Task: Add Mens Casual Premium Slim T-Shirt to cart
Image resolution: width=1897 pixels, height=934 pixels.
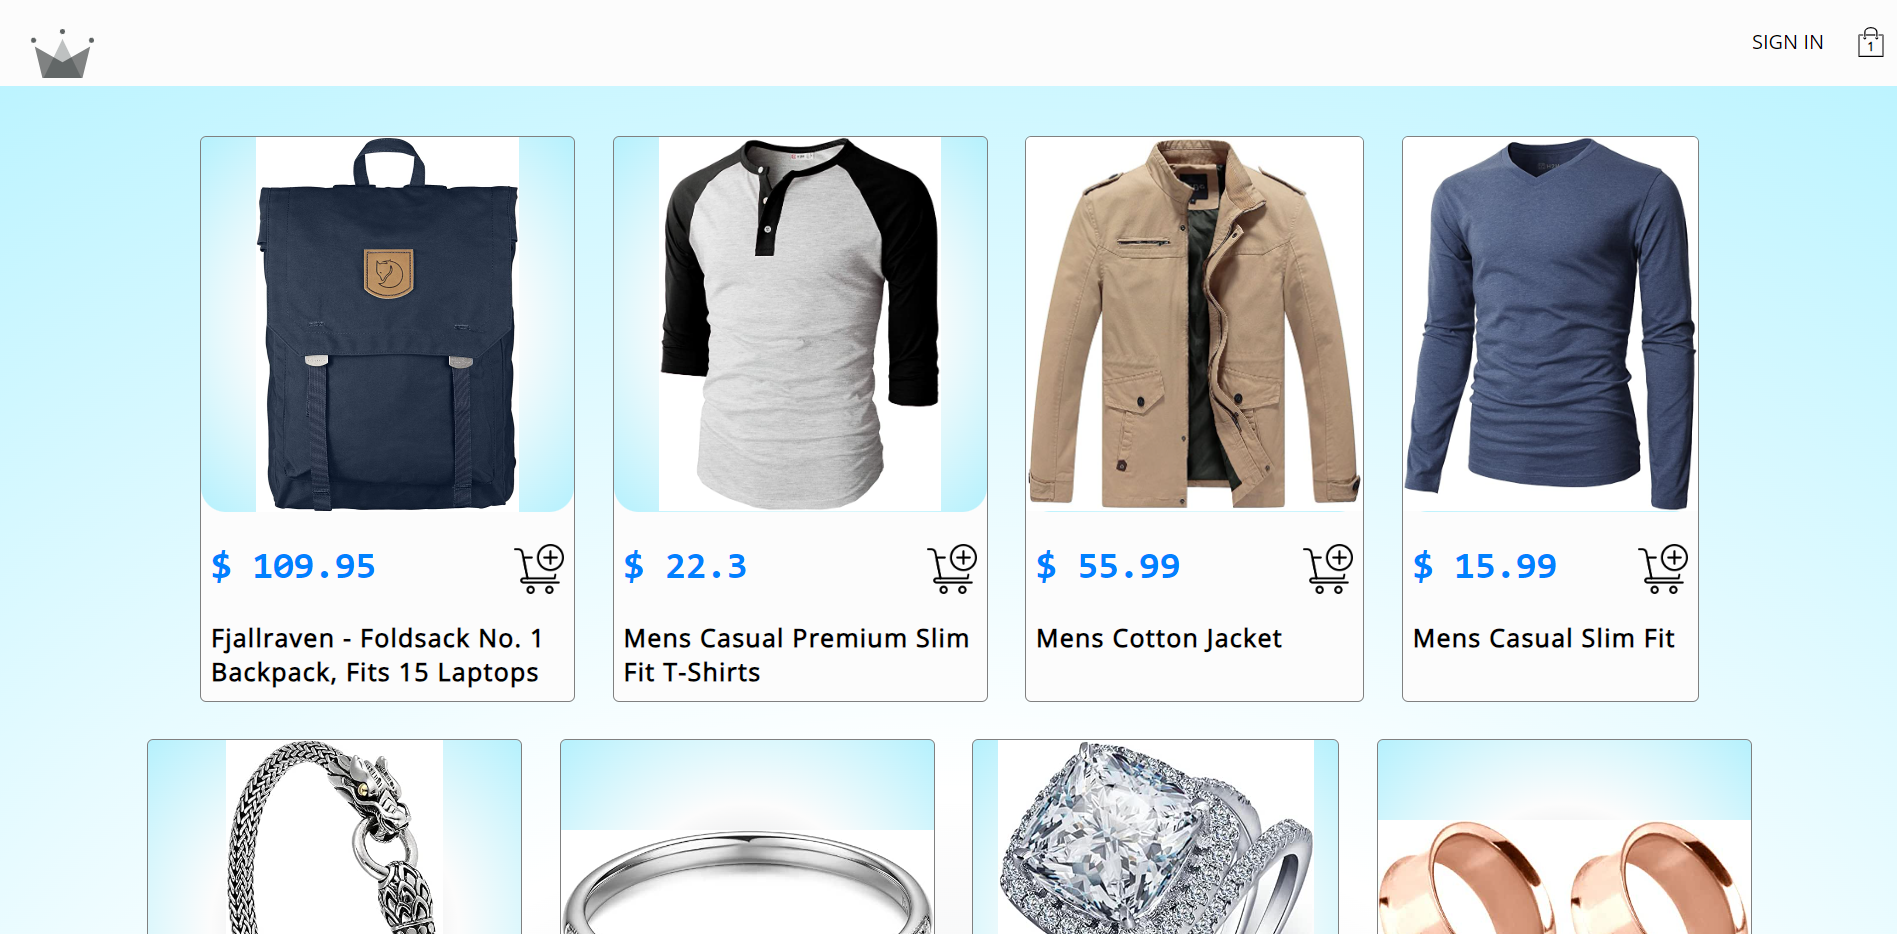Action: [952, 569]
